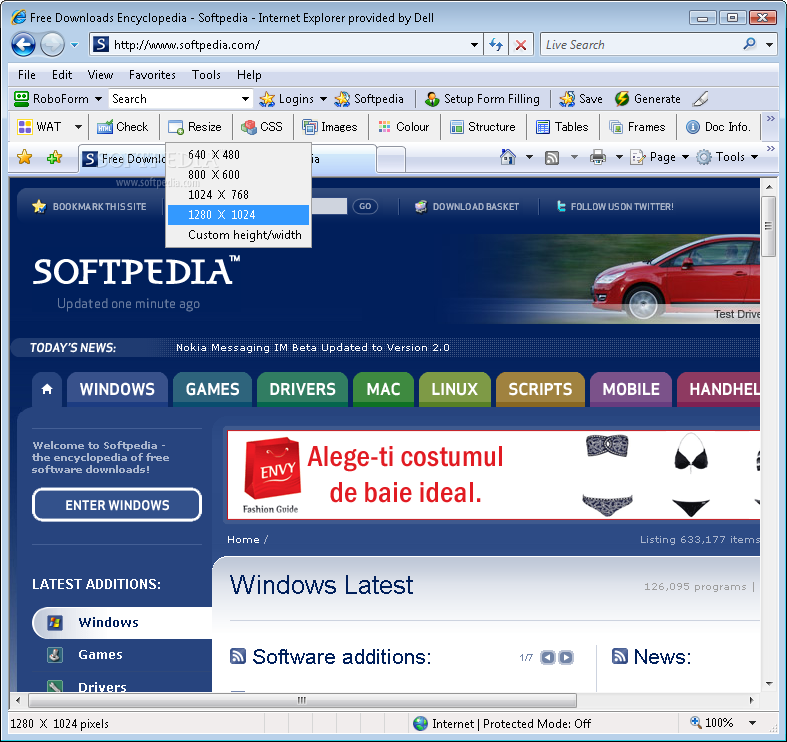Expand the Logins dropdown arrow

[323, 99]
